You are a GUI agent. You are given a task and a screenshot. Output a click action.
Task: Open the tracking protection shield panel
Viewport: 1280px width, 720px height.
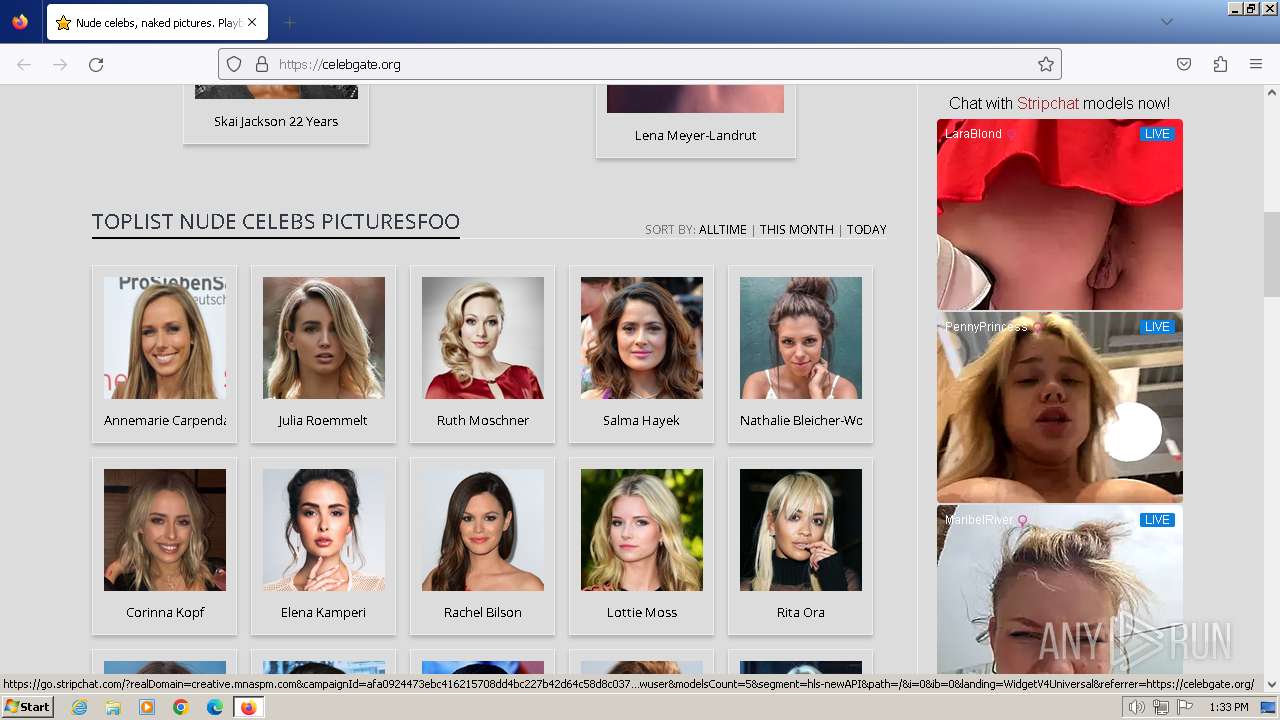pos(234,64)
